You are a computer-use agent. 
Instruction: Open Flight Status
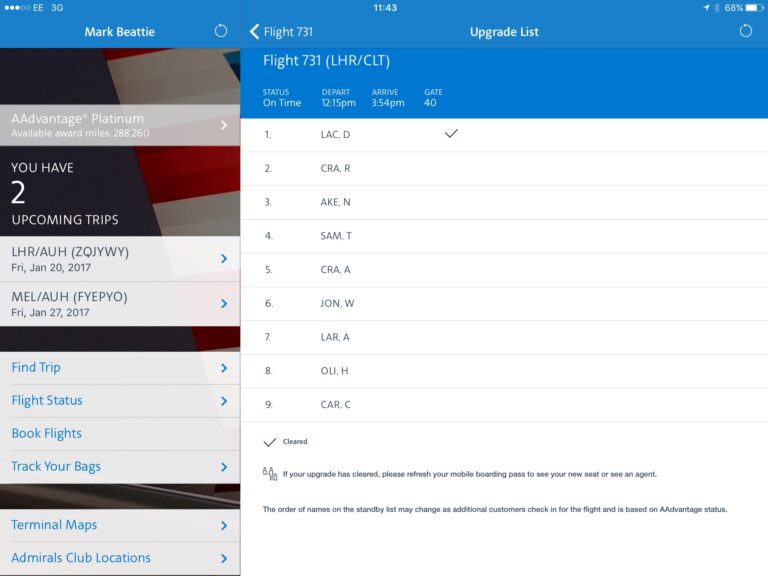[120, 401]
